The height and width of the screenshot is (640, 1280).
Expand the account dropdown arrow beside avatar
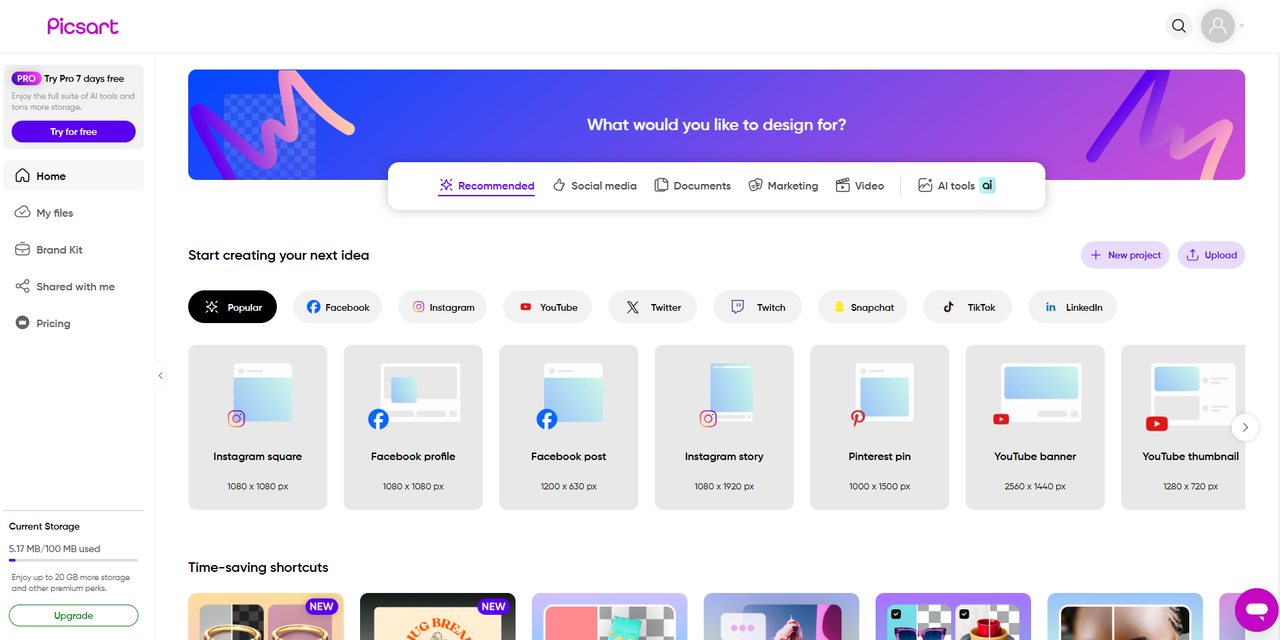point(1242,26)
